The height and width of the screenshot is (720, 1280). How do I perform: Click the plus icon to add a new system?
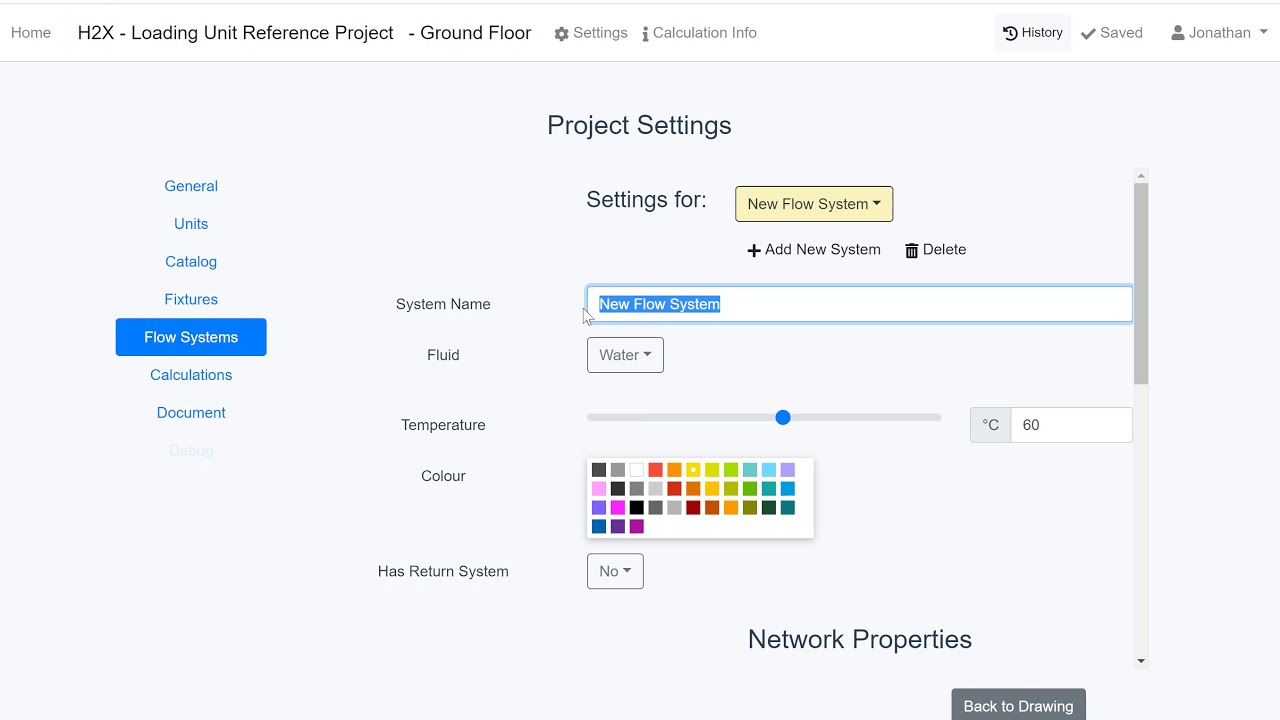point(754,250)
